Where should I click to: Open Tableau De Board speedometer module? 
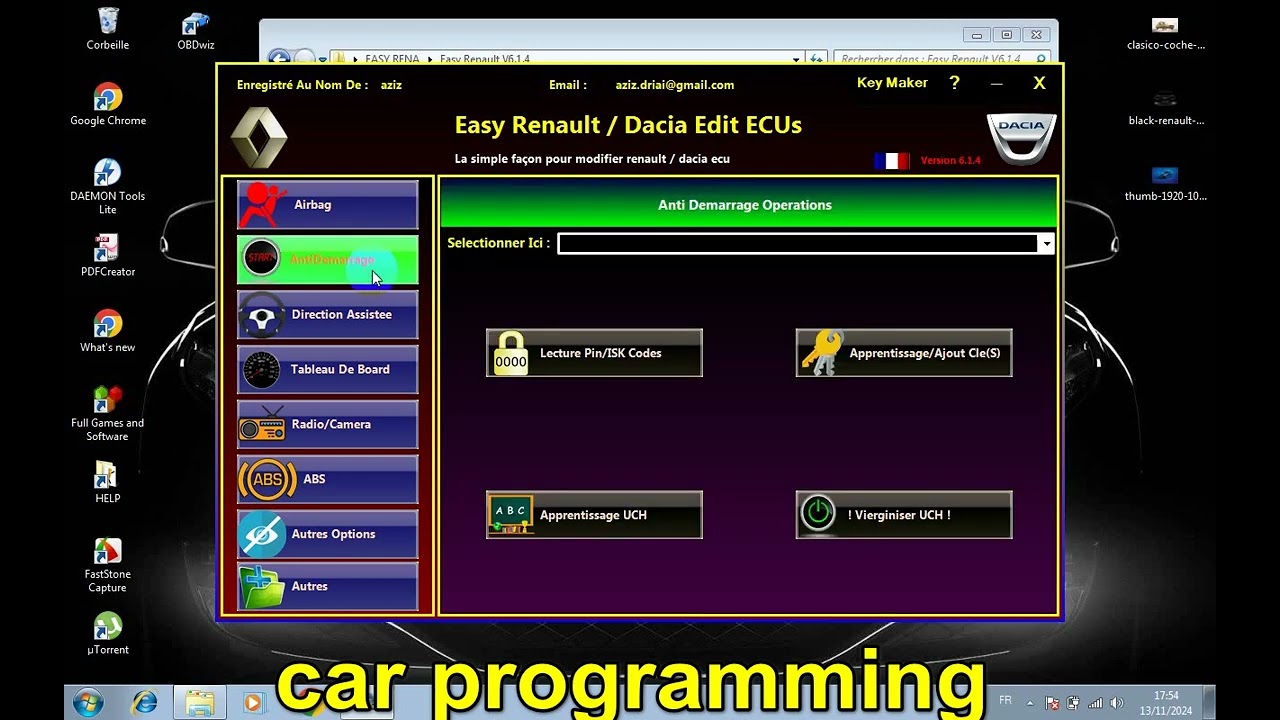pos(327,370)
